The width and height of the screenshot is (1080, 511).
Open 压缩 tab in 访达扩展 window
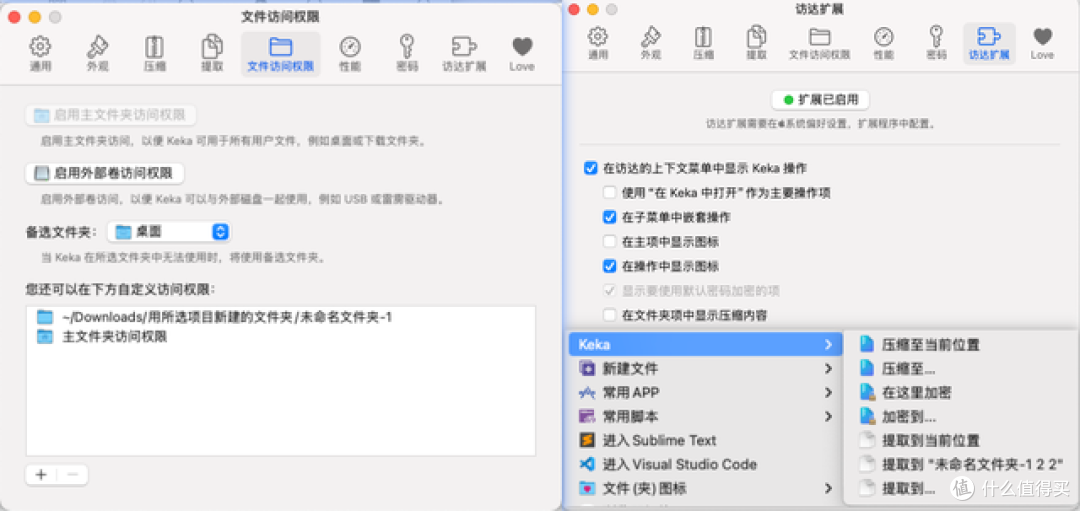pyautogui.click(x=703, y=43)
